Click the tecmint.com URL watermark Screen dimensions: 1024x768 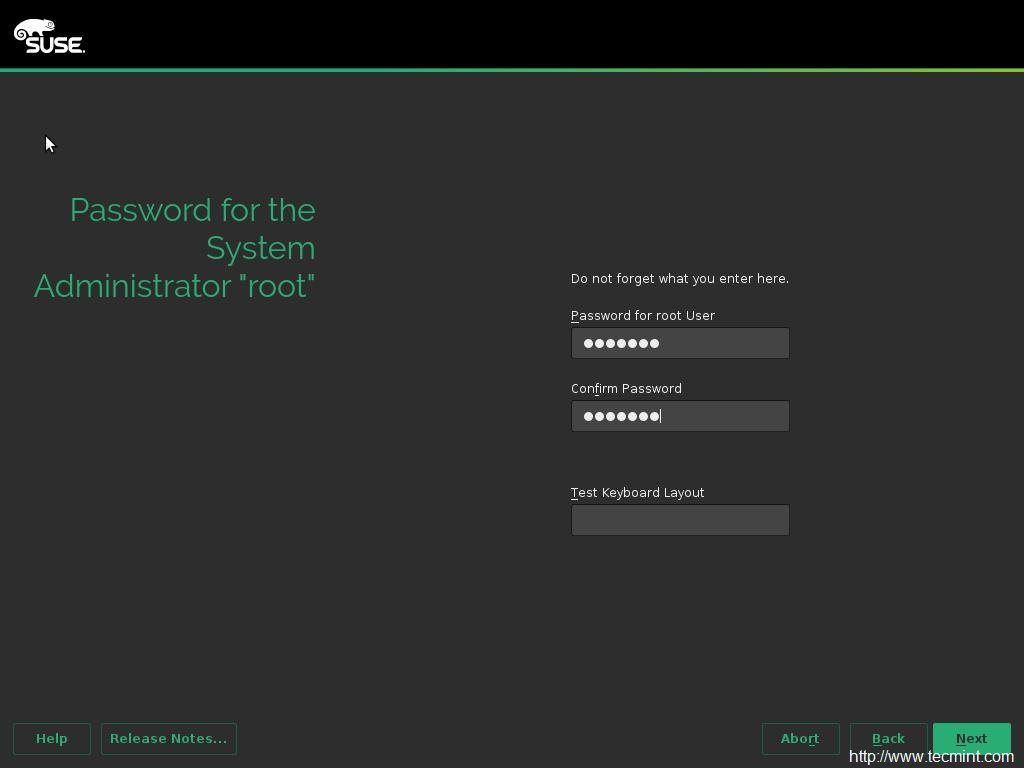(931, 757)
